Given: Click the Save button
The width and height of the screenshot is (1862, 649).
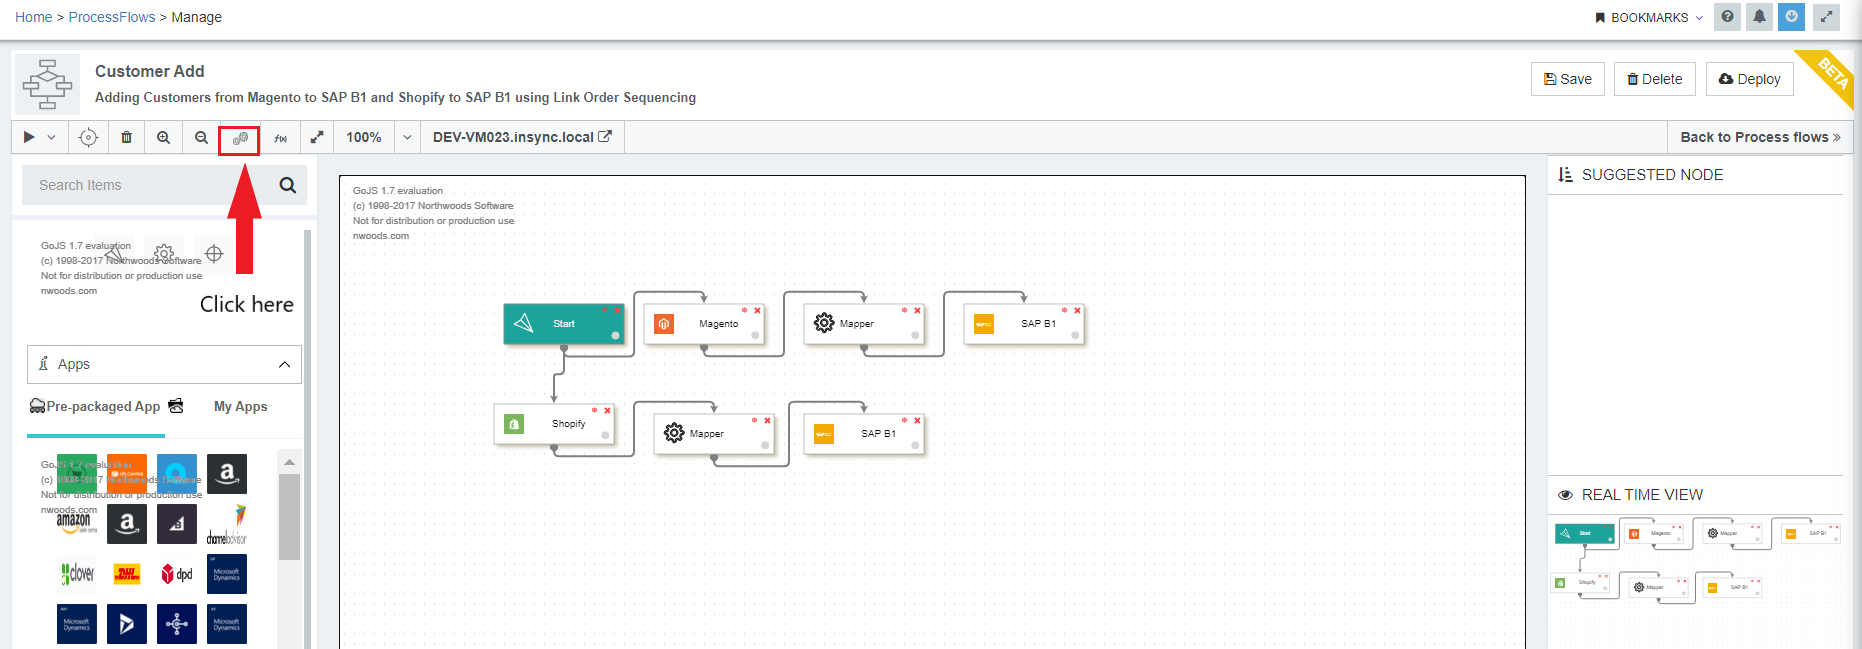Looking at the screenshot, I should (1567, 79).
